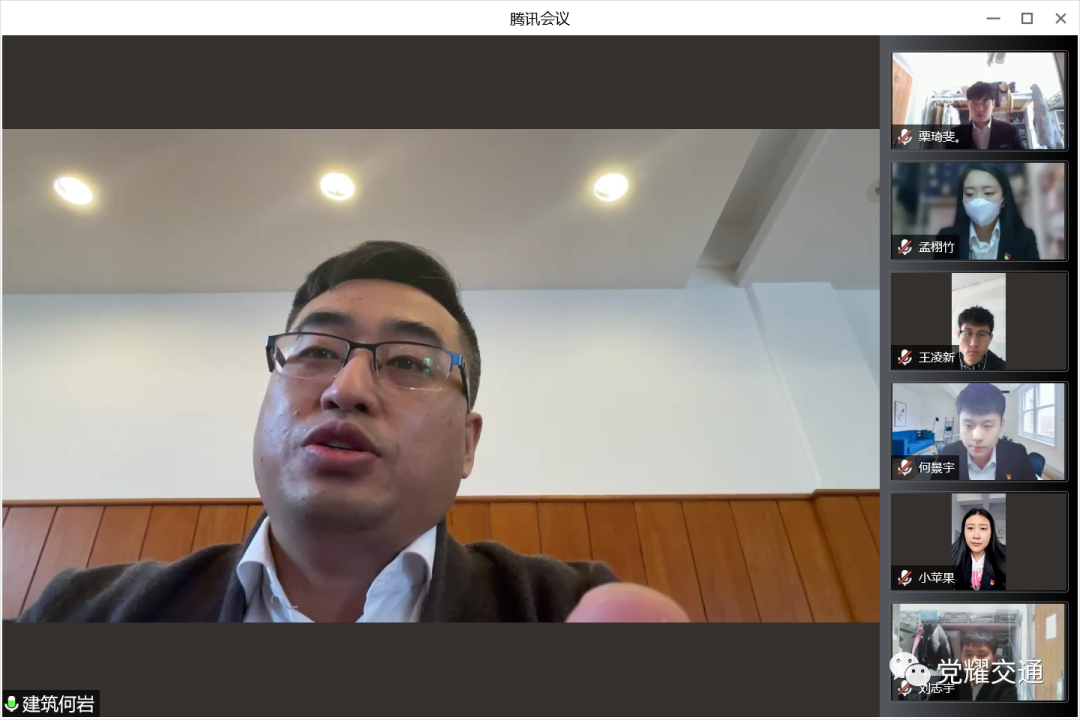Click the 栗琦斐 name label

(x=938, y=137)
